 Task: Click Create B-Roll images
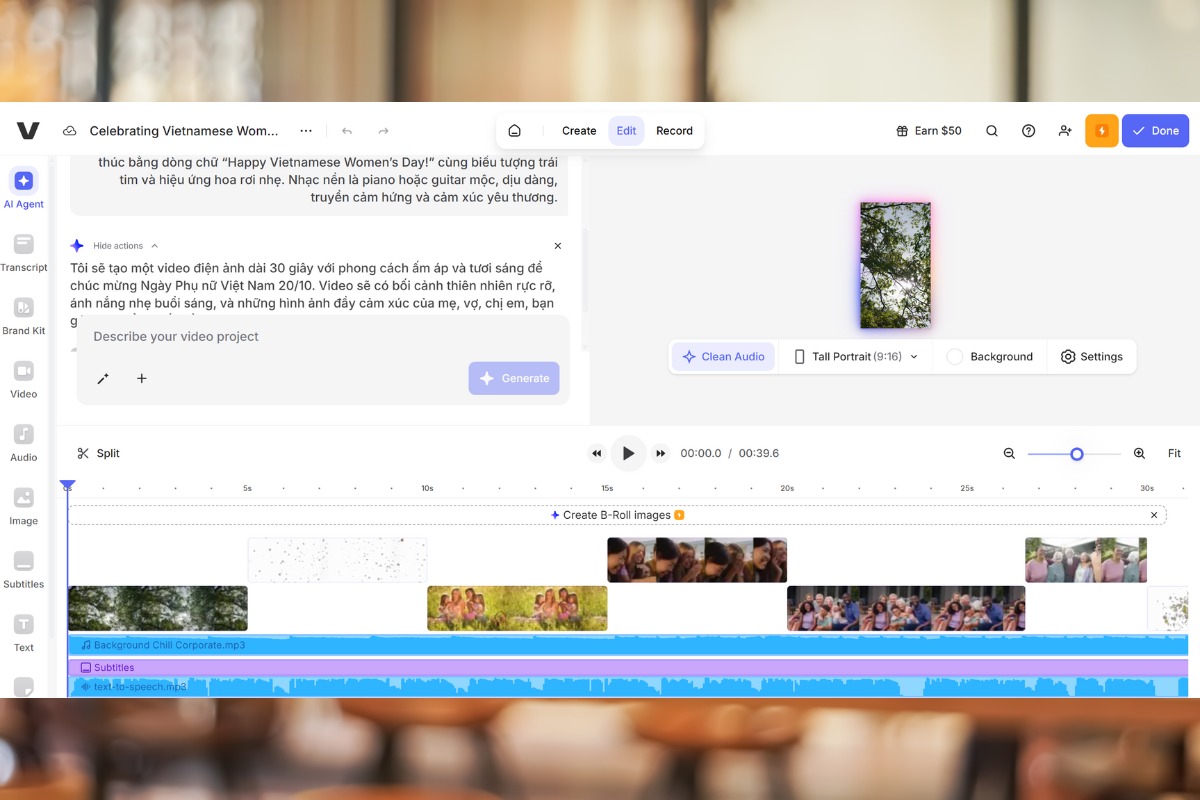click(x=617, y=515)
